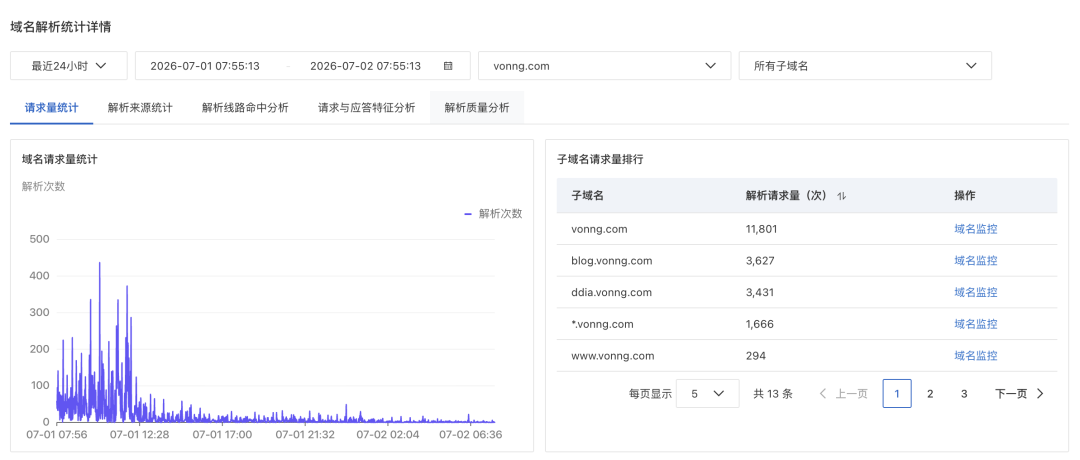Click the 子域名 column header
Screen dimensions: 1080x460
(x=588, y=196)
